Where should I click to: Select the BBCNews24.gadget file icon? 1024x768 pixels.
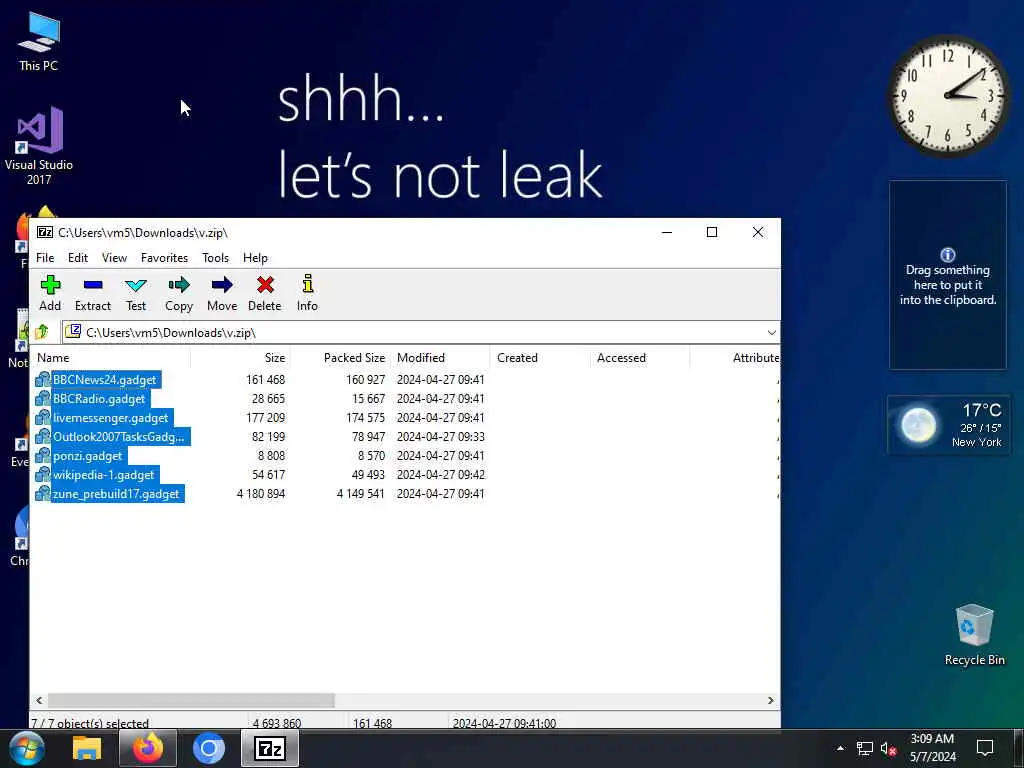point(43,379)
